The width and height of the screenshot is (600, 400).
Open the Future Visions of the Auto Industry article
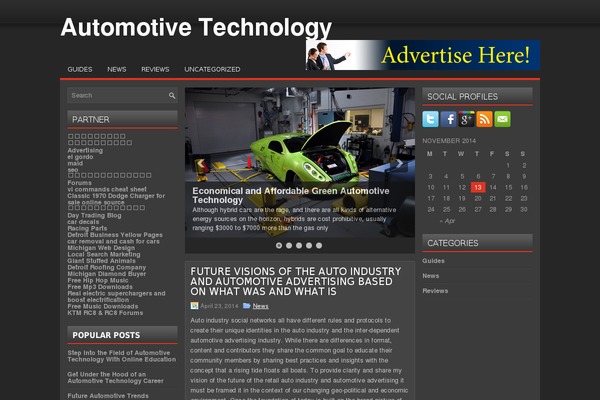click(295, 281)
